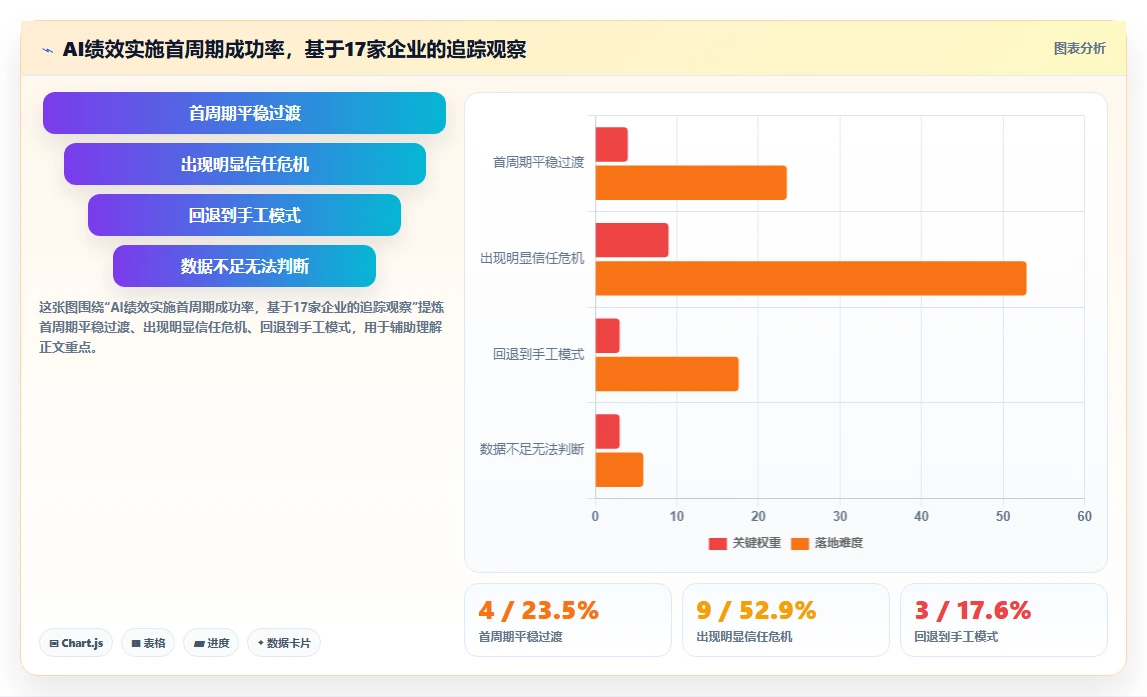Click the chart axis label 出现明显信任危机
Screen dimensions: 1147x697
coord(532,258)
